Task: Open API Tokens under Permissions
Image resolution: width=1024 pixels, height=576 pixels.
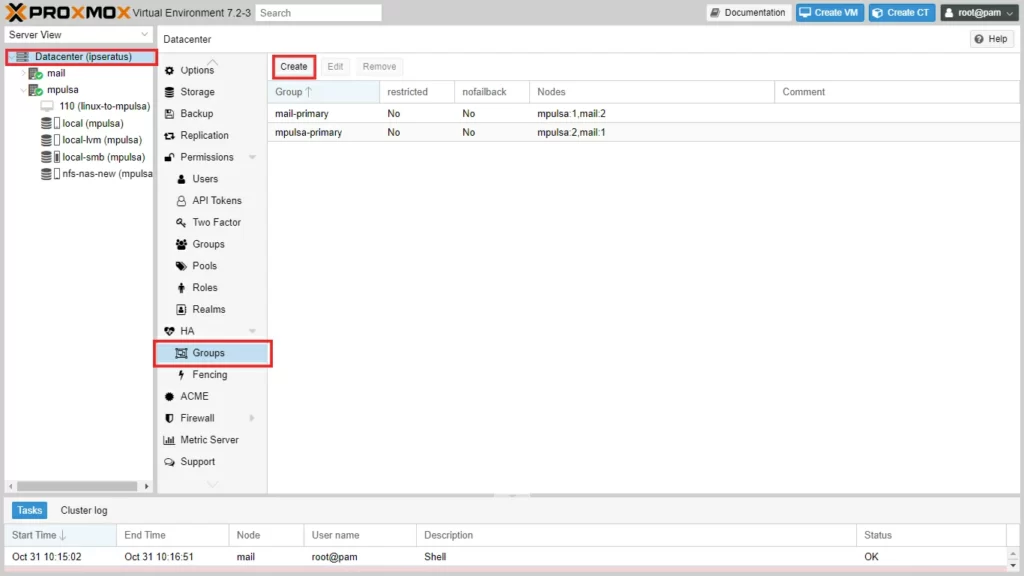Action: pyautogui.click(x=216, y=201)
